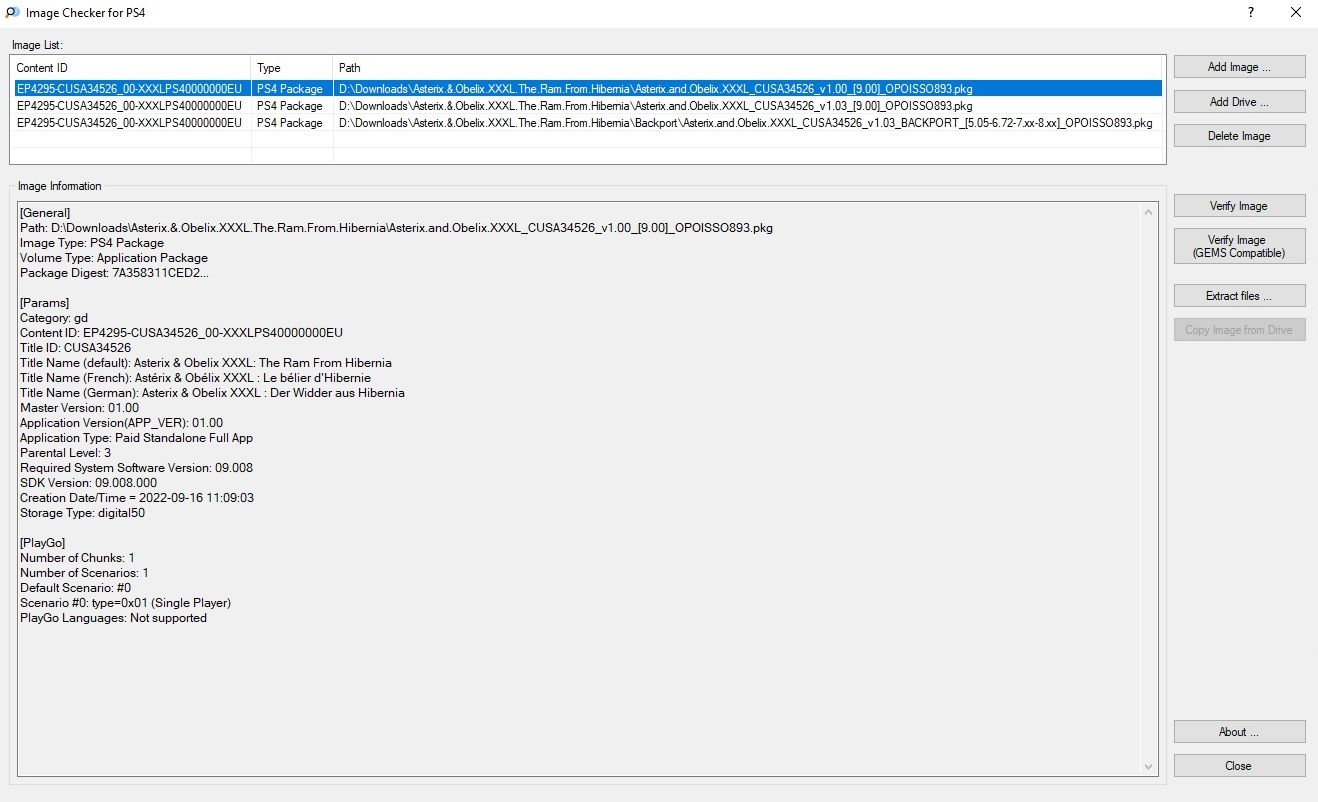Screen dimensions: 1318x802
Task: Click the scroll down arrow of Image Information
Action: (x=1149, y=766)
